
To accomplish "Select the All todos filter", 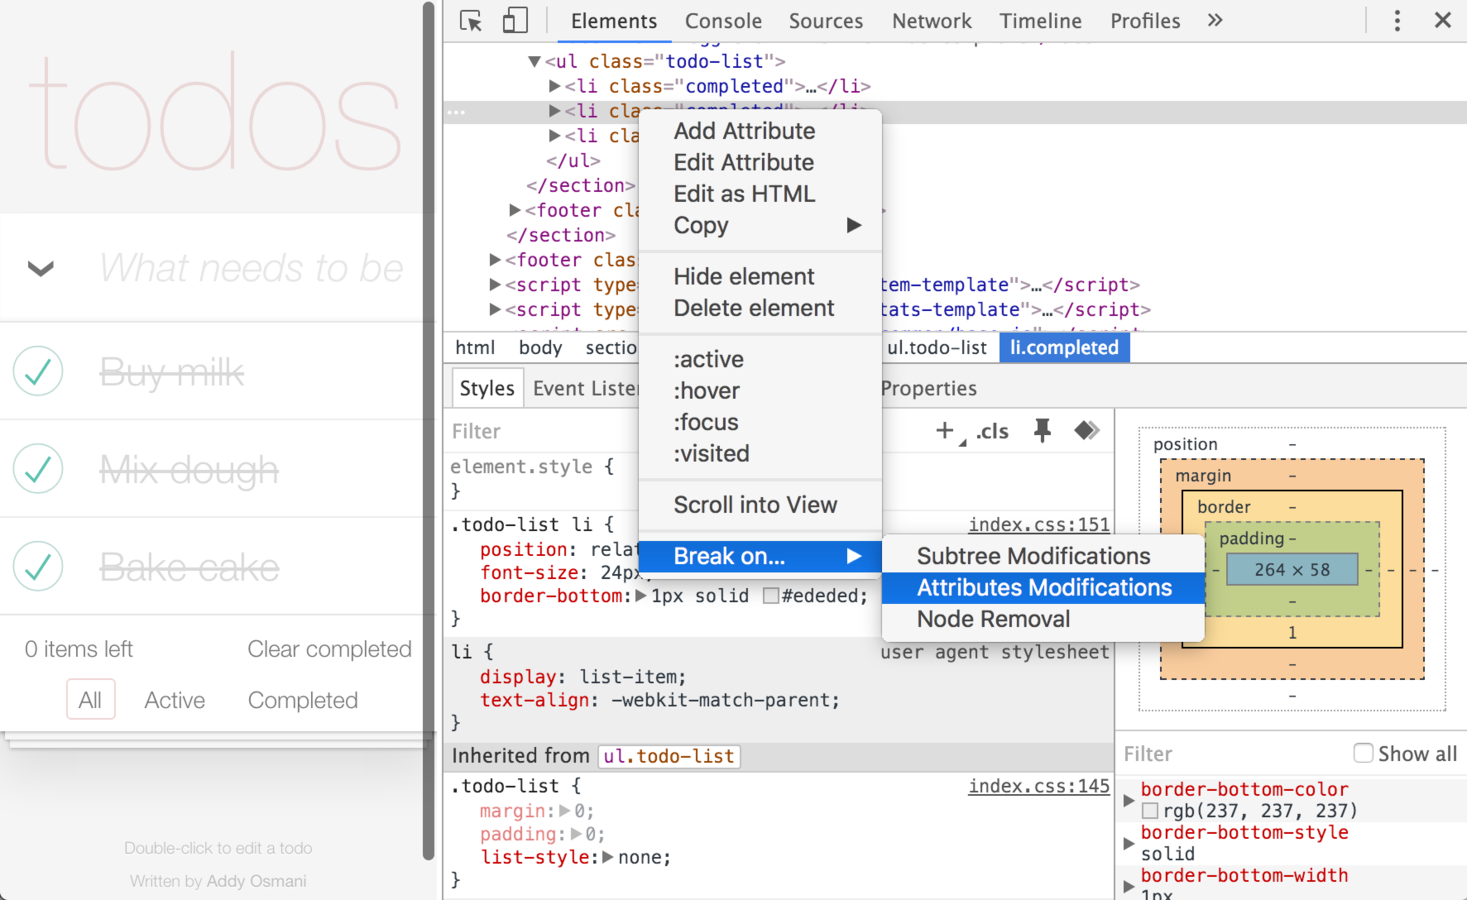I will pyautogui.click(x=90, y=700).
